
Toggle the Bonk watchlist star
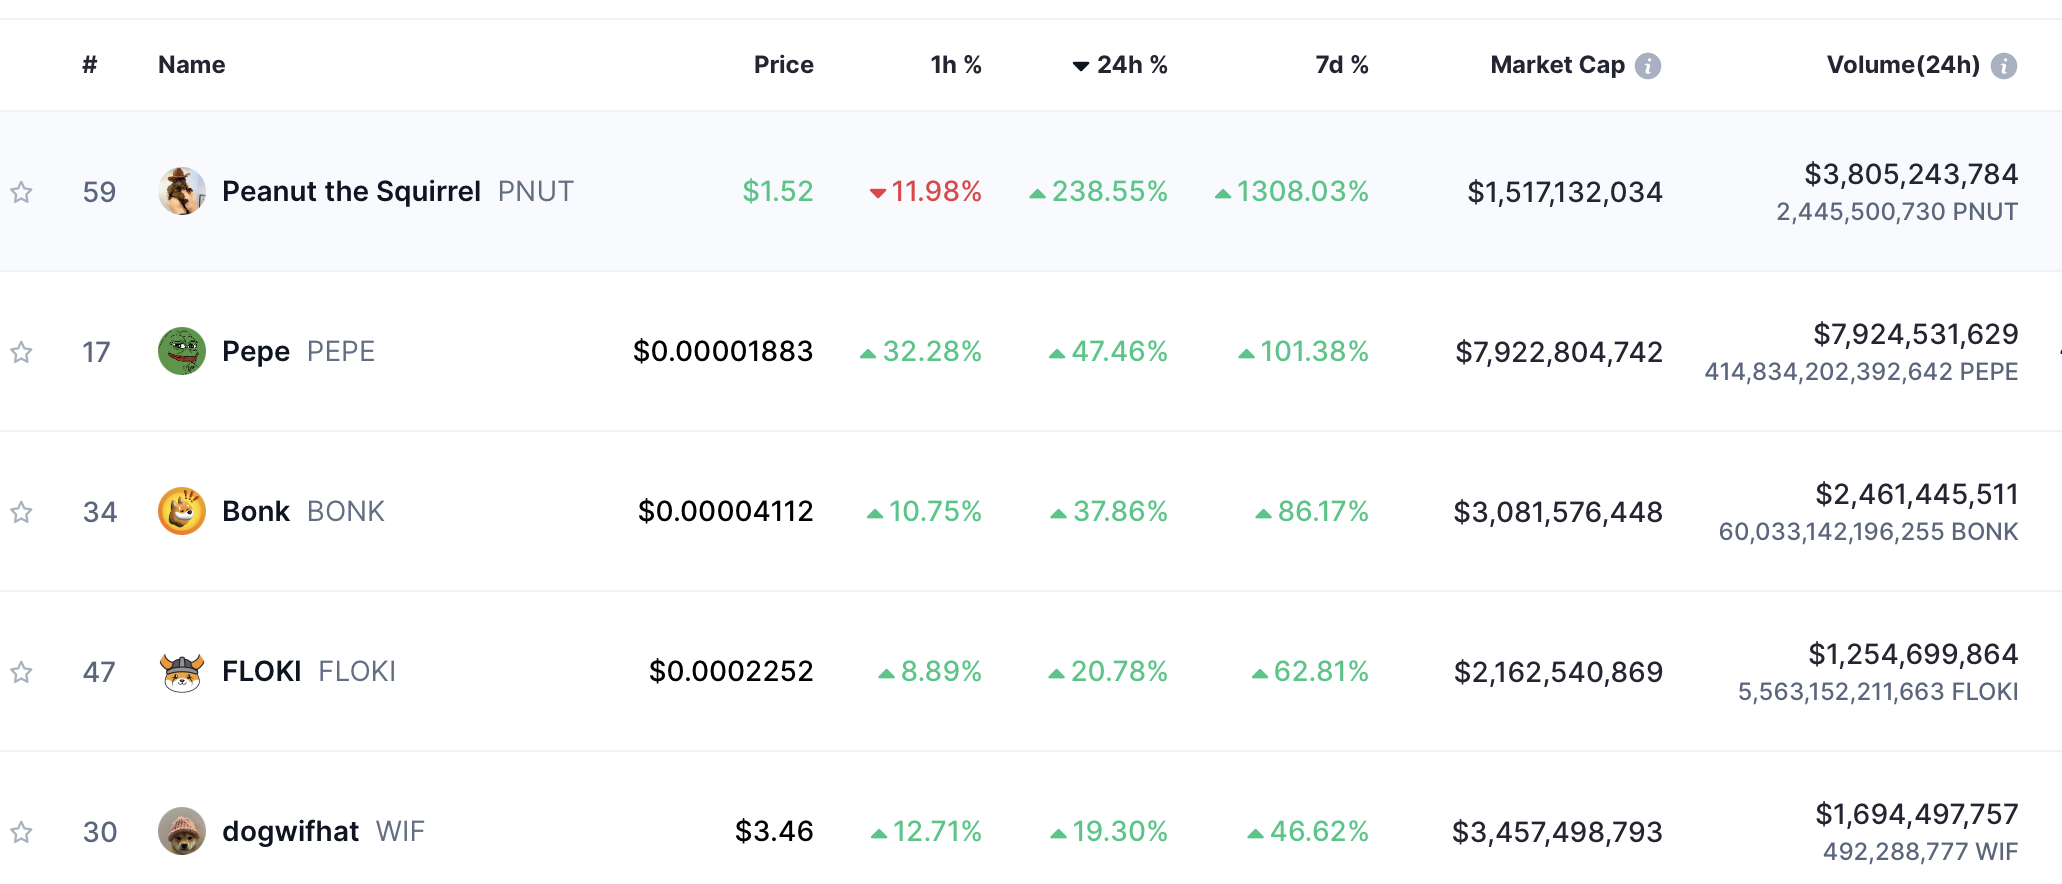click(x=21, y=512)
